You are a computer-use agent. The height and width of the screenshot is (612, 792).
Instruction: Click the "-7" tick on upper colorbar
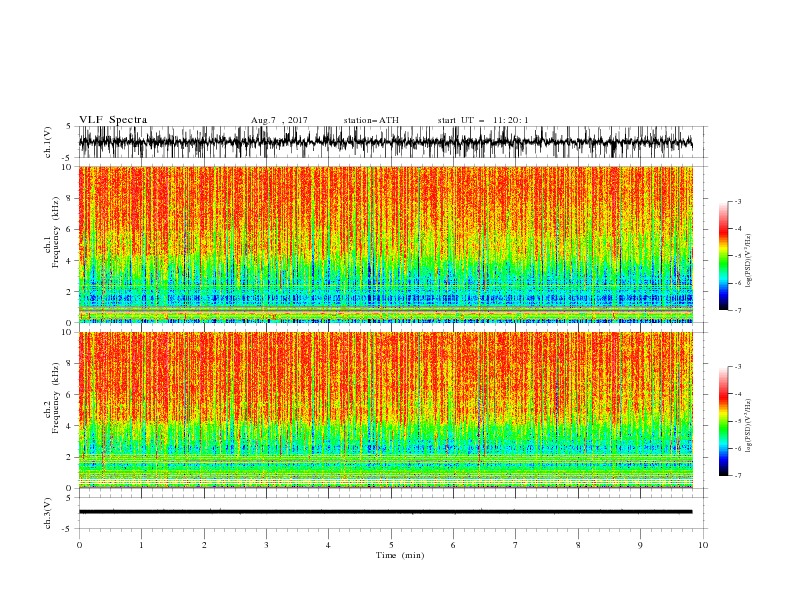(738, 310)
